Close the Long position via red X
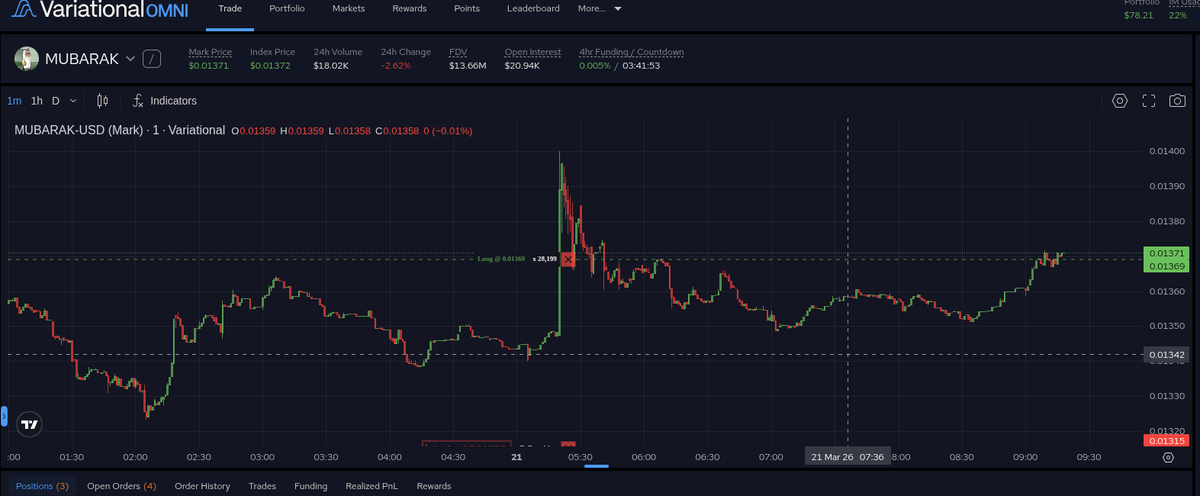The height and width of the screenshot is (496, 1200). 568,259
